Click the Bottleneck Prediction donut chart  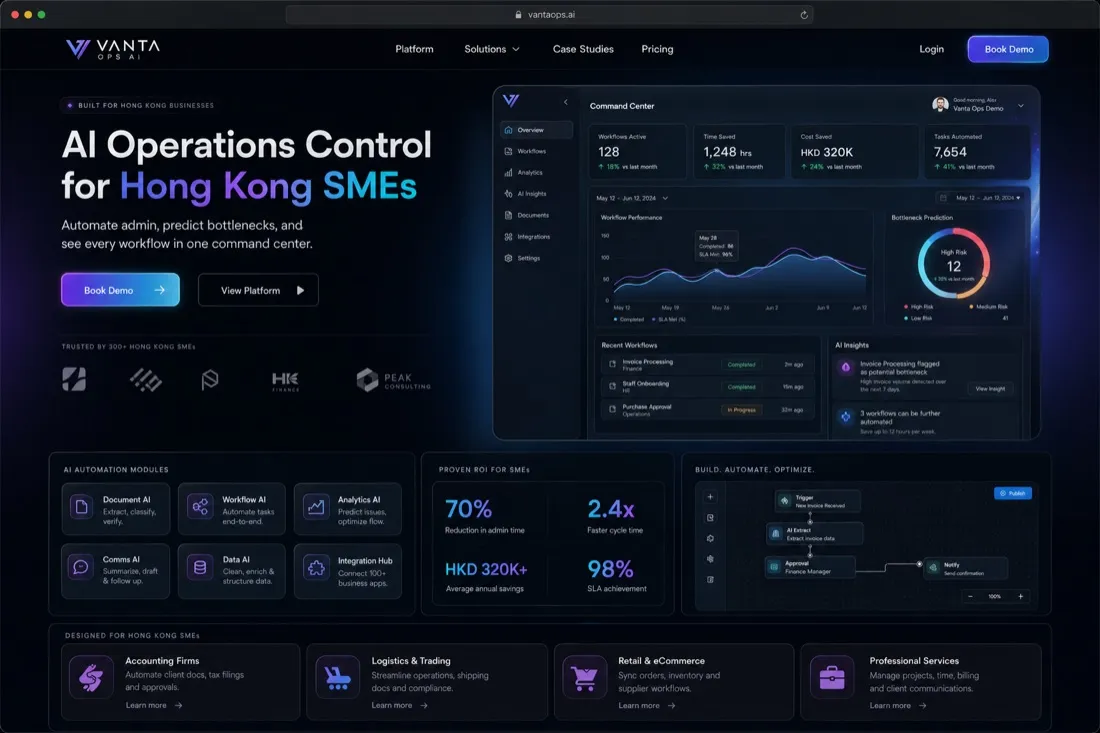(953, 264)
